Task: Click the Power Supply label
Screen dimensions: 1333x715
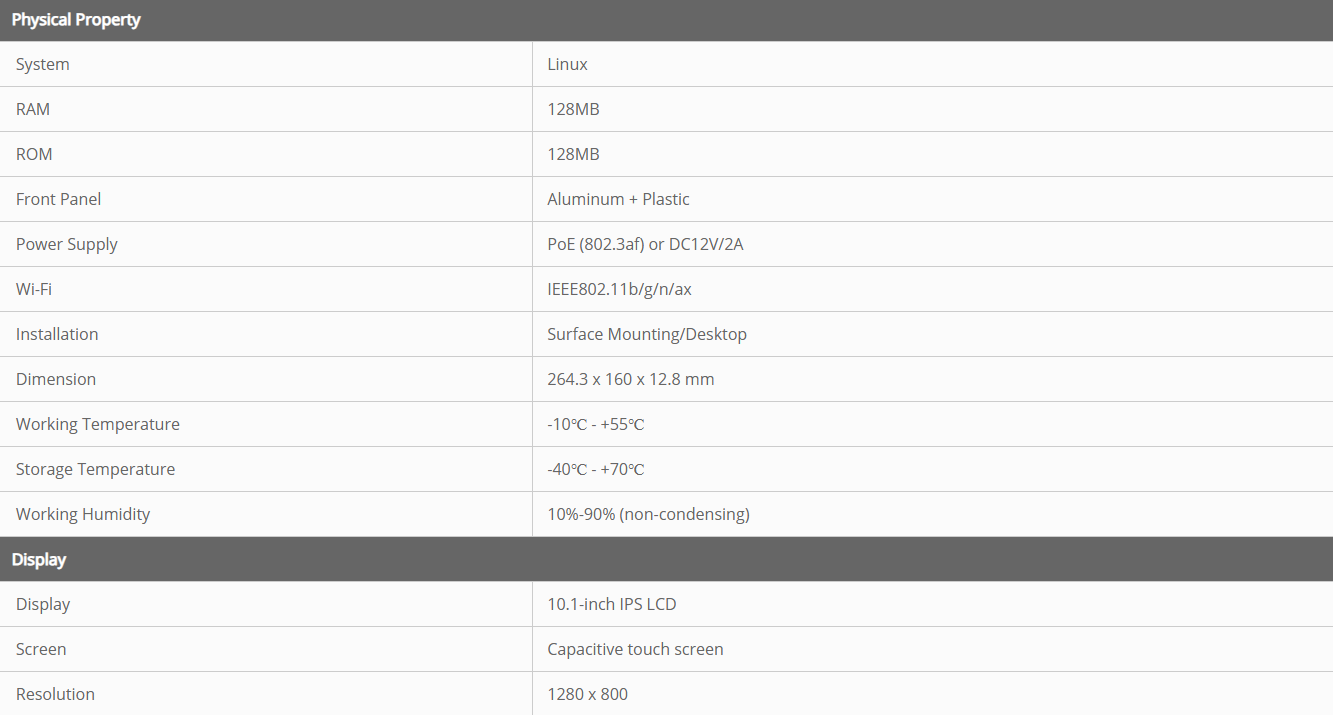Action: (67, 245)
